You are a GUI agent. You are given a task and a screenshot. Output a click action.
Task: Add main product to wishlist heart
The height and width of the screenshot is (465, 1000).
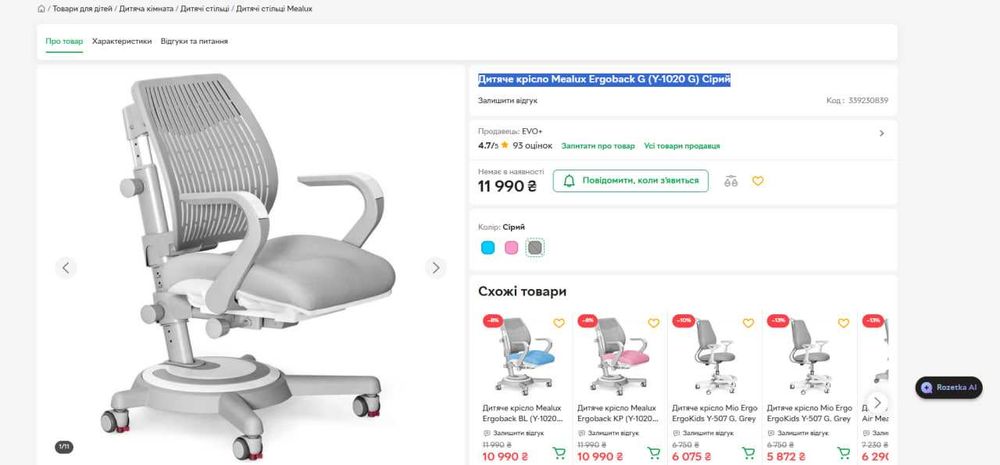click(758, 181)
